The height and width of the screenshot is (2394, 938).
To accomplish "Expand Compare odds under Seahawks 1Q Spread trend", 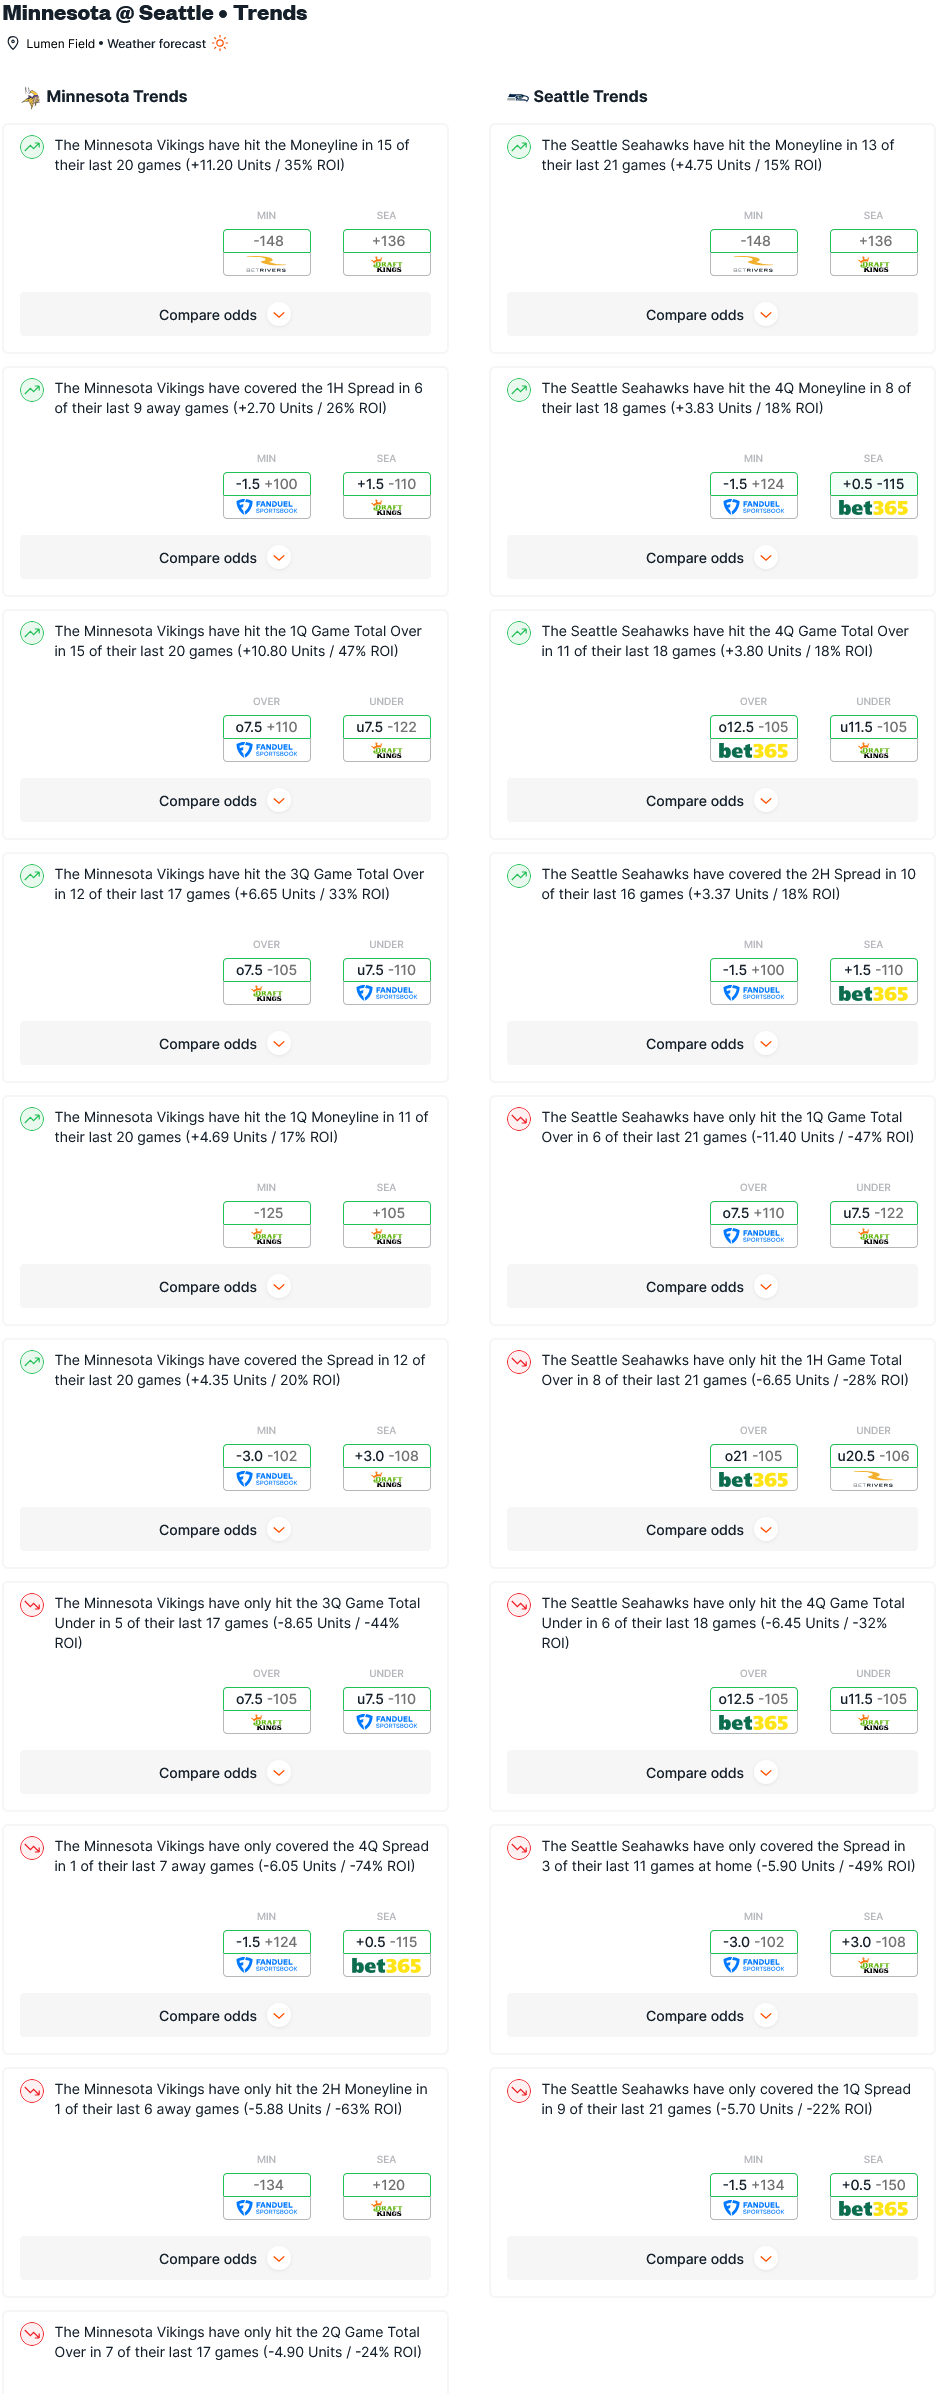I will (x=712, y=2259).
